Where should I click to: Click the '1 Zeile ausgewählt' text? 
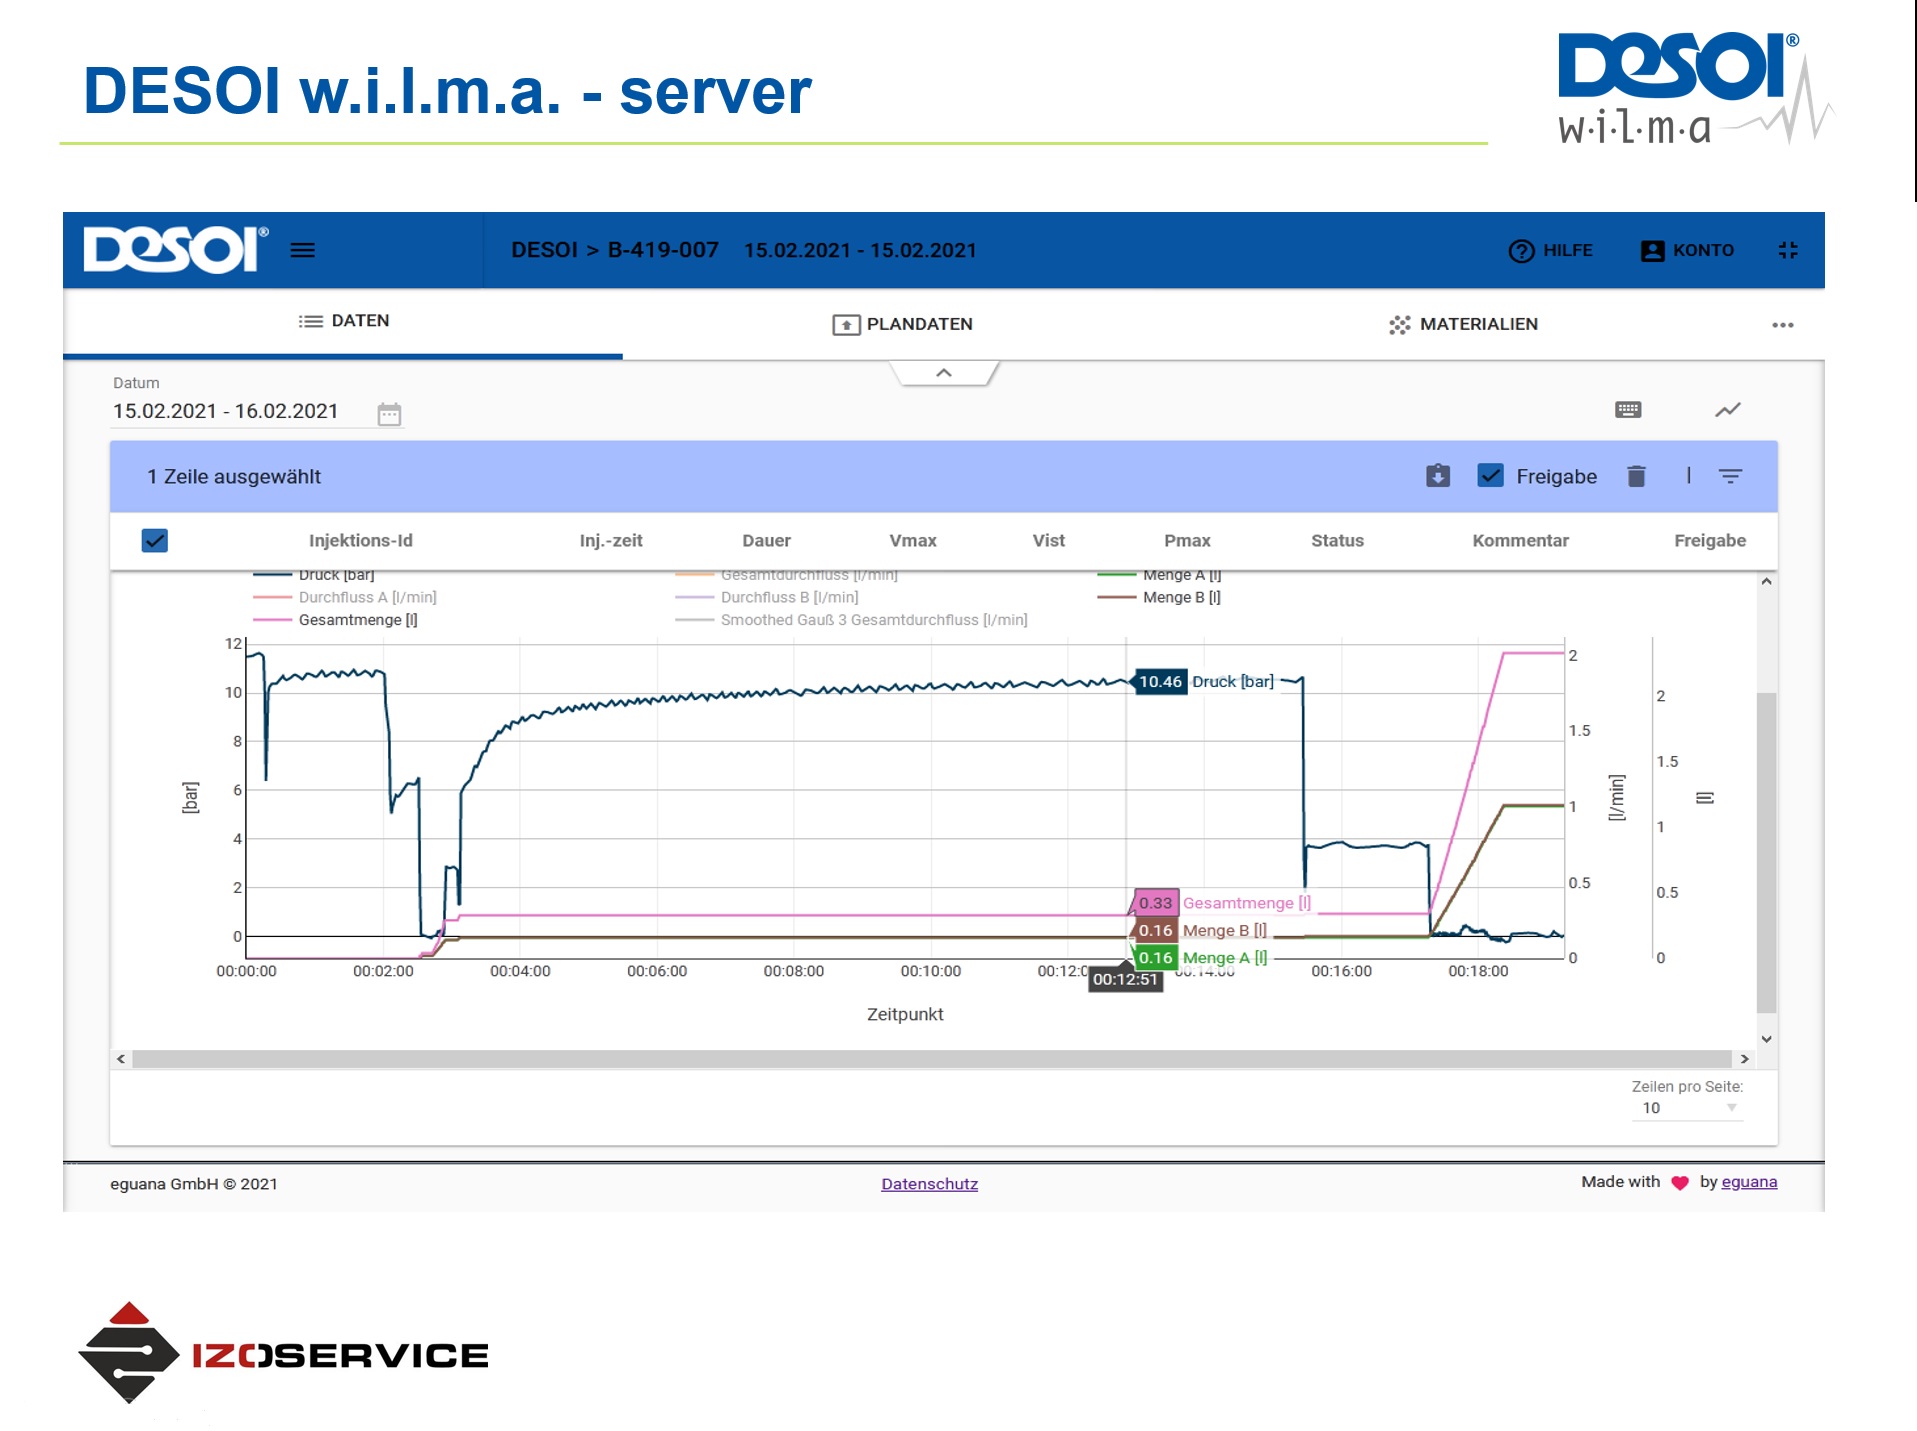234,477
